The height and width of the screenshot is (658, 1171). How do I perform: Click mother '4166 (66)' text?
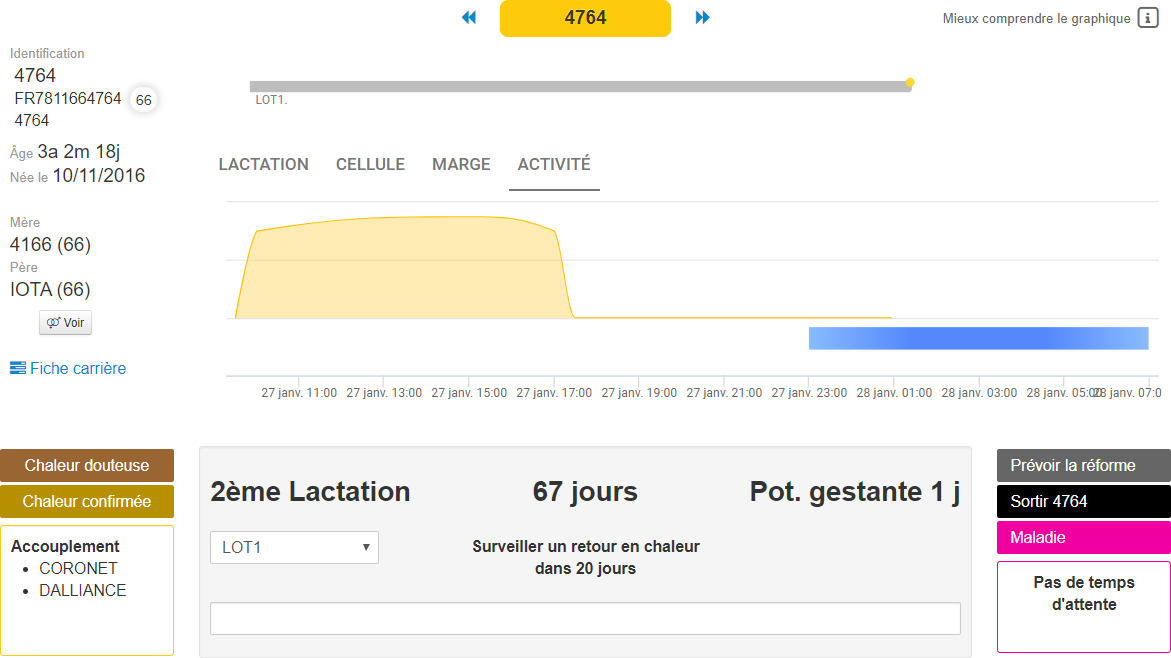pyautogui.click(x=50, y=244)
